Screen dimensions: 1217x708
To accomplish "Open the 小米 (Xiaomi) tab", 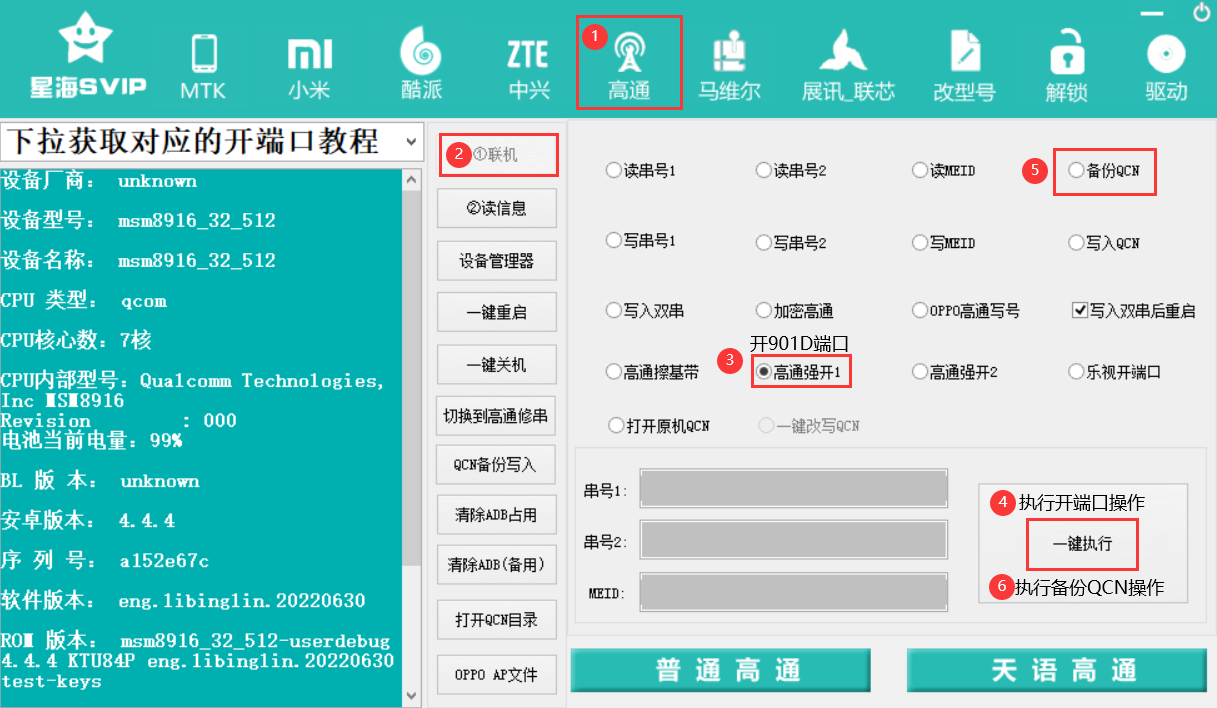I will click(309, 67).
